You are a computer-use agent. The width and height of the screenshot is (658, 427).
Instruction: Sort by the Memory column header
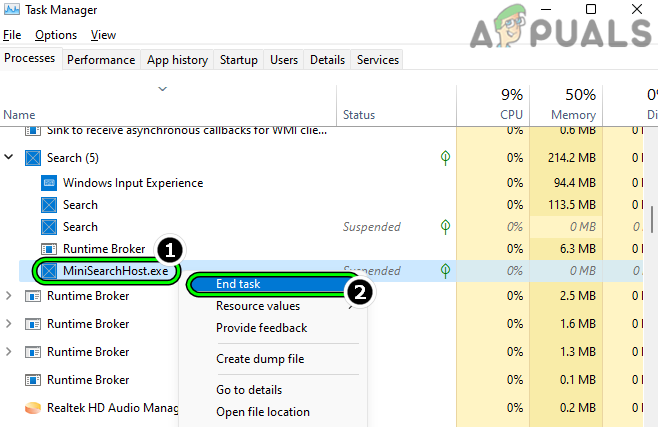coord(566,106)
